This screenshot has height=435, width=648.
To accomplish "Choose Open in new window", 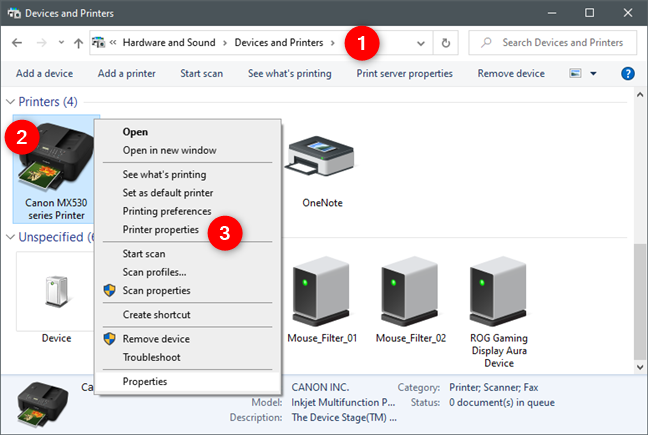I will (x=188, y=150).
